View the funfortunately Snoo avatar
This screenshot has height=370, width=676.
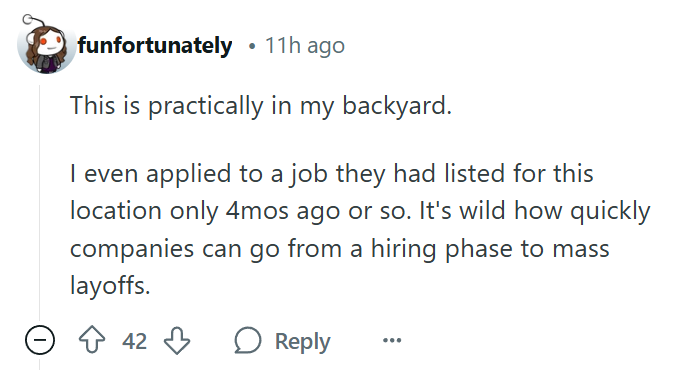(46, 47)
